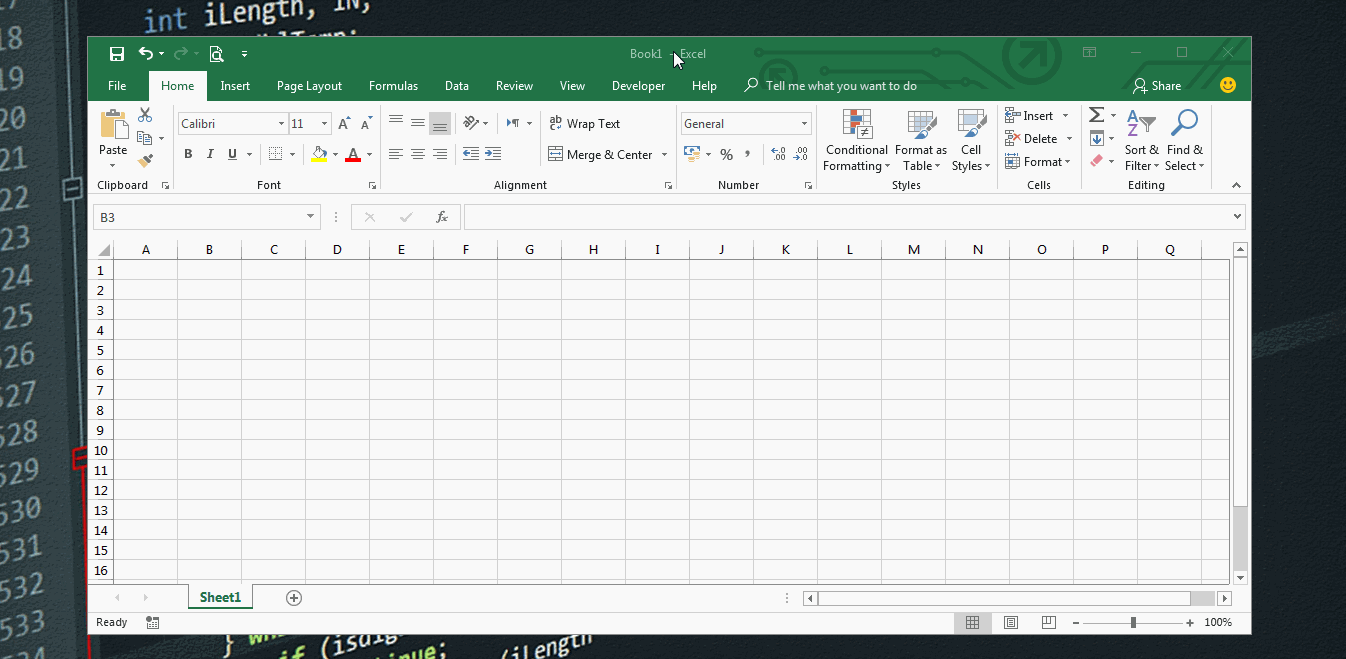Screen dimensions: 1346x659
Task: Switch to Normal view in status bar
Action: pos(972,622)
